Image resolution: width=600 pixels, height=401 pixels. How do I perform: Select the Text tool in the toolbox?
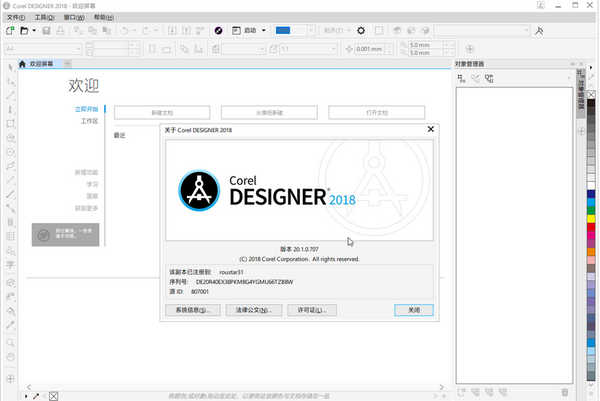(x=11, y=265)
